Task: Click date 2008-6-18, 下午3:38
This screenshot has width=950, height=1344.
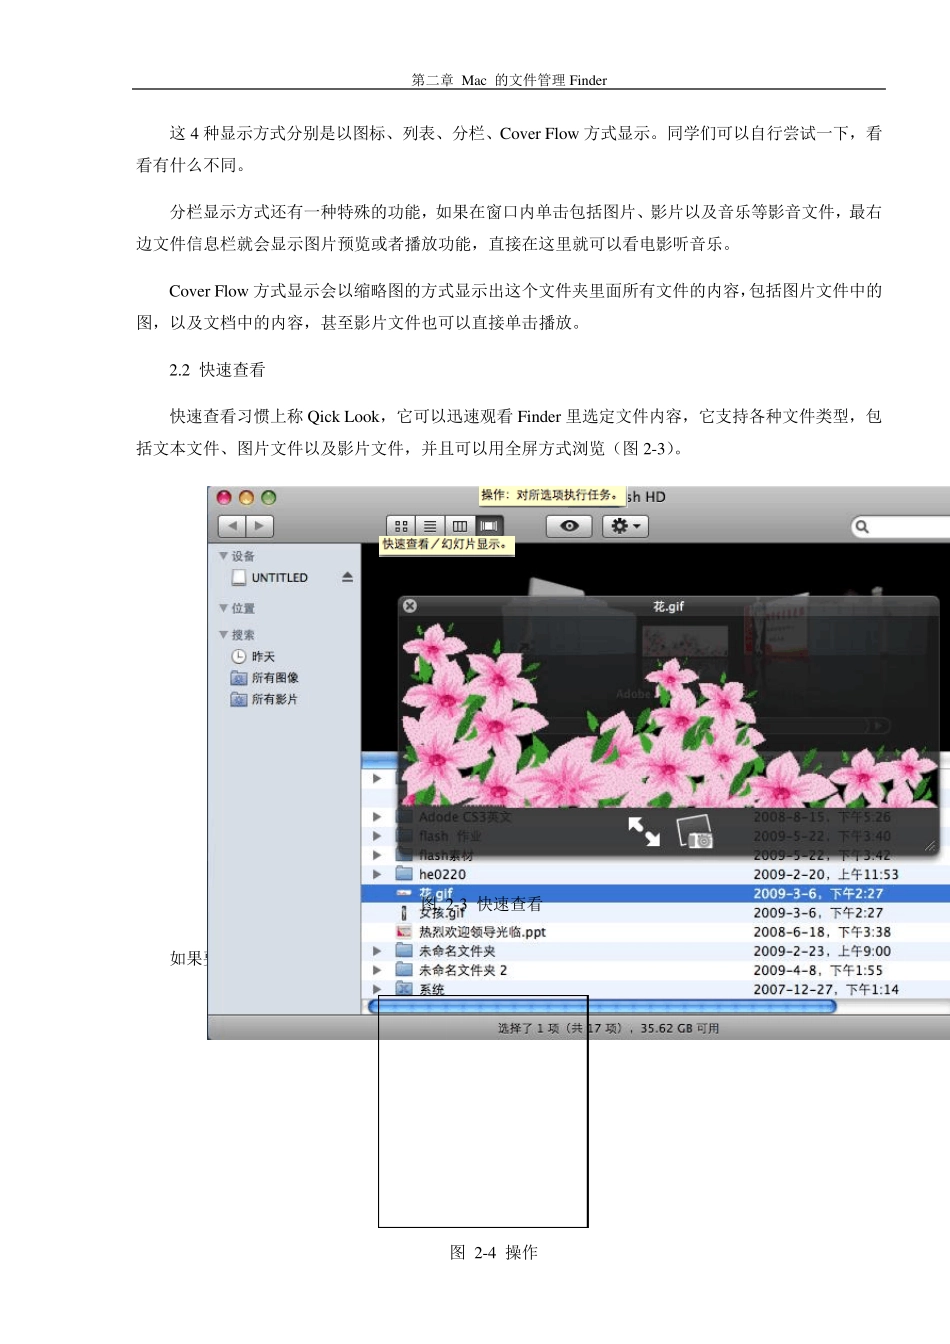Action: [x=822, y=932]
